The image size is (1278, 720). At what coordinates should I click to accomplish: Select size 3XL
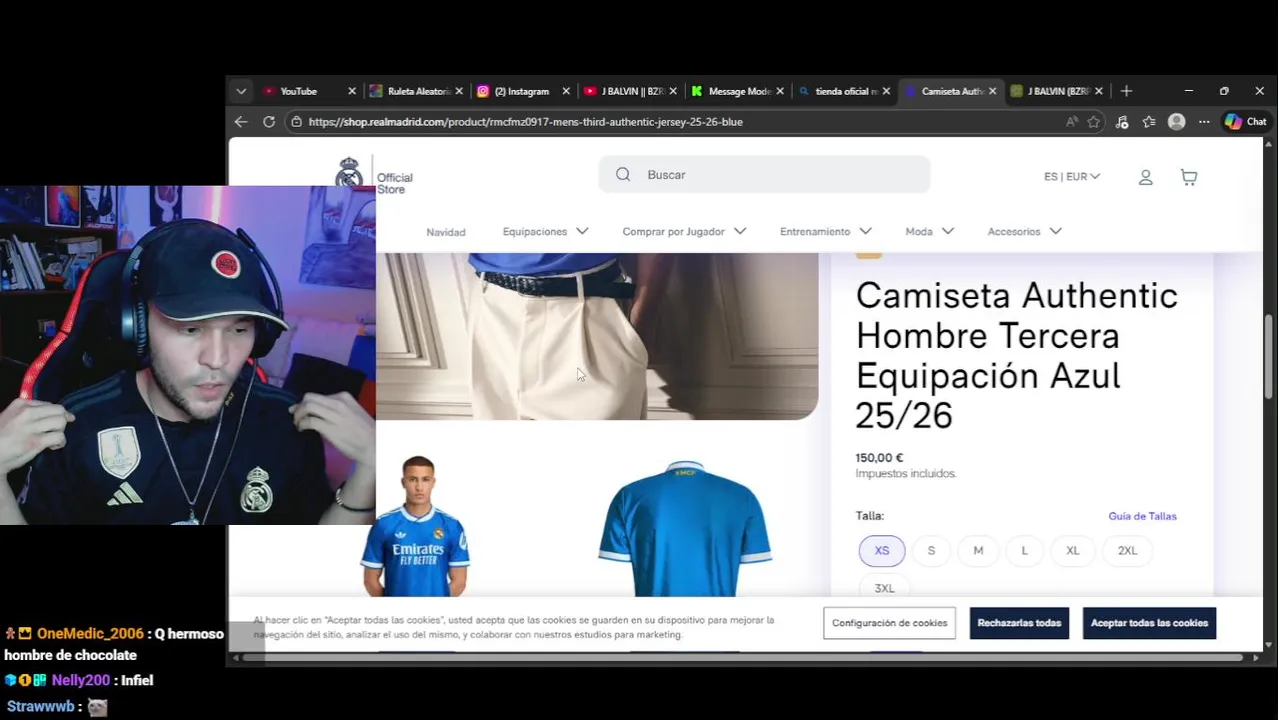point(885,588)
